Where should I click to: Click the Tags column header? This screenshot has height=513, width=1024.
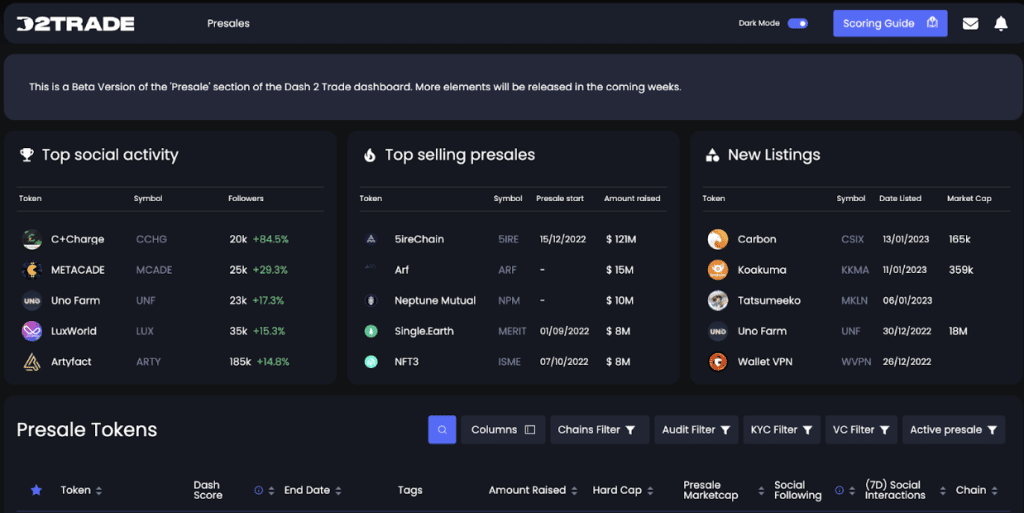coord(410,490)
